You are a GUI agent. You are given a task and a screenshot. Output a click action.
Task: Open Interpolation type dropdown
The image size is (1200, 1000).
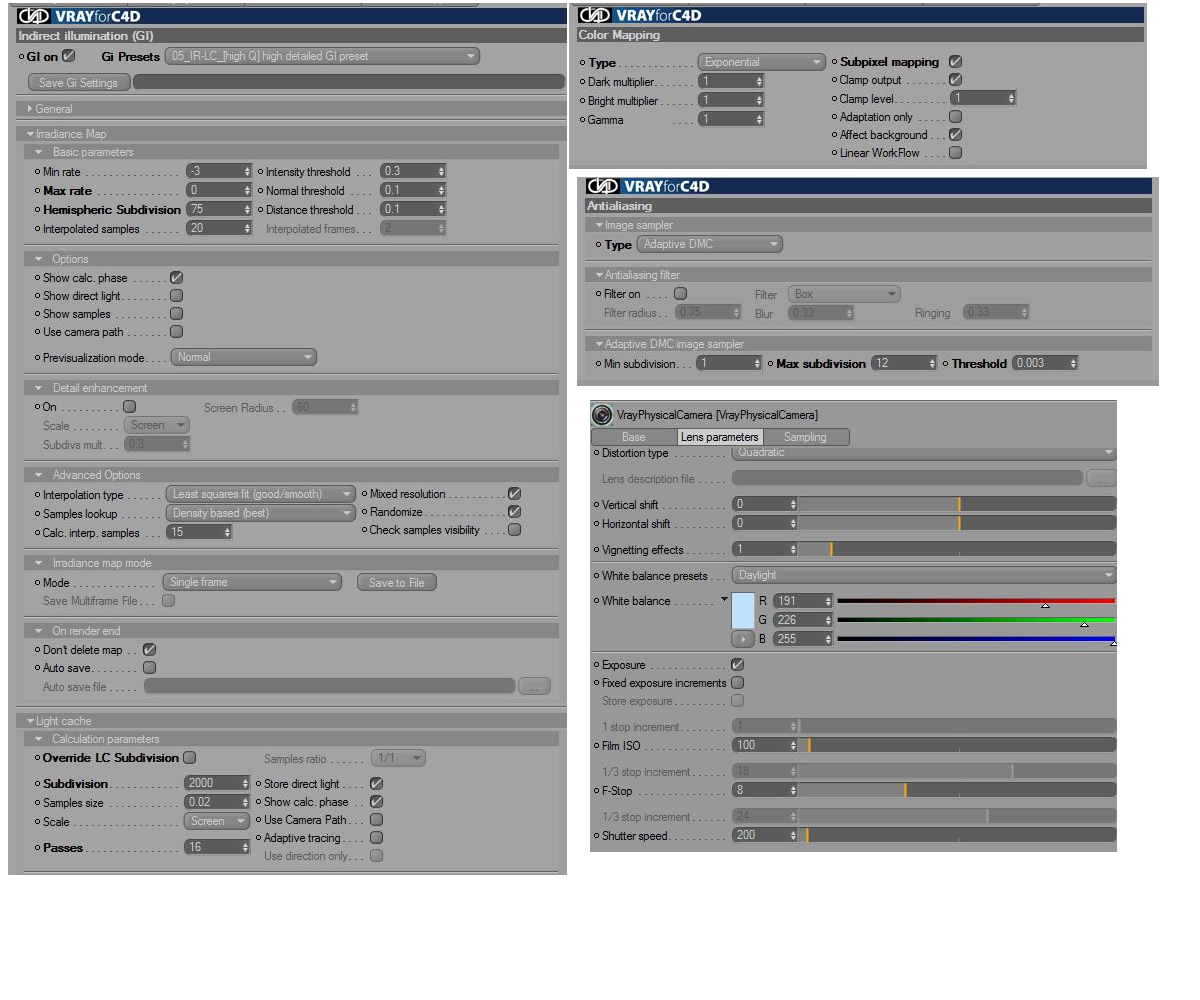point(260,494)
